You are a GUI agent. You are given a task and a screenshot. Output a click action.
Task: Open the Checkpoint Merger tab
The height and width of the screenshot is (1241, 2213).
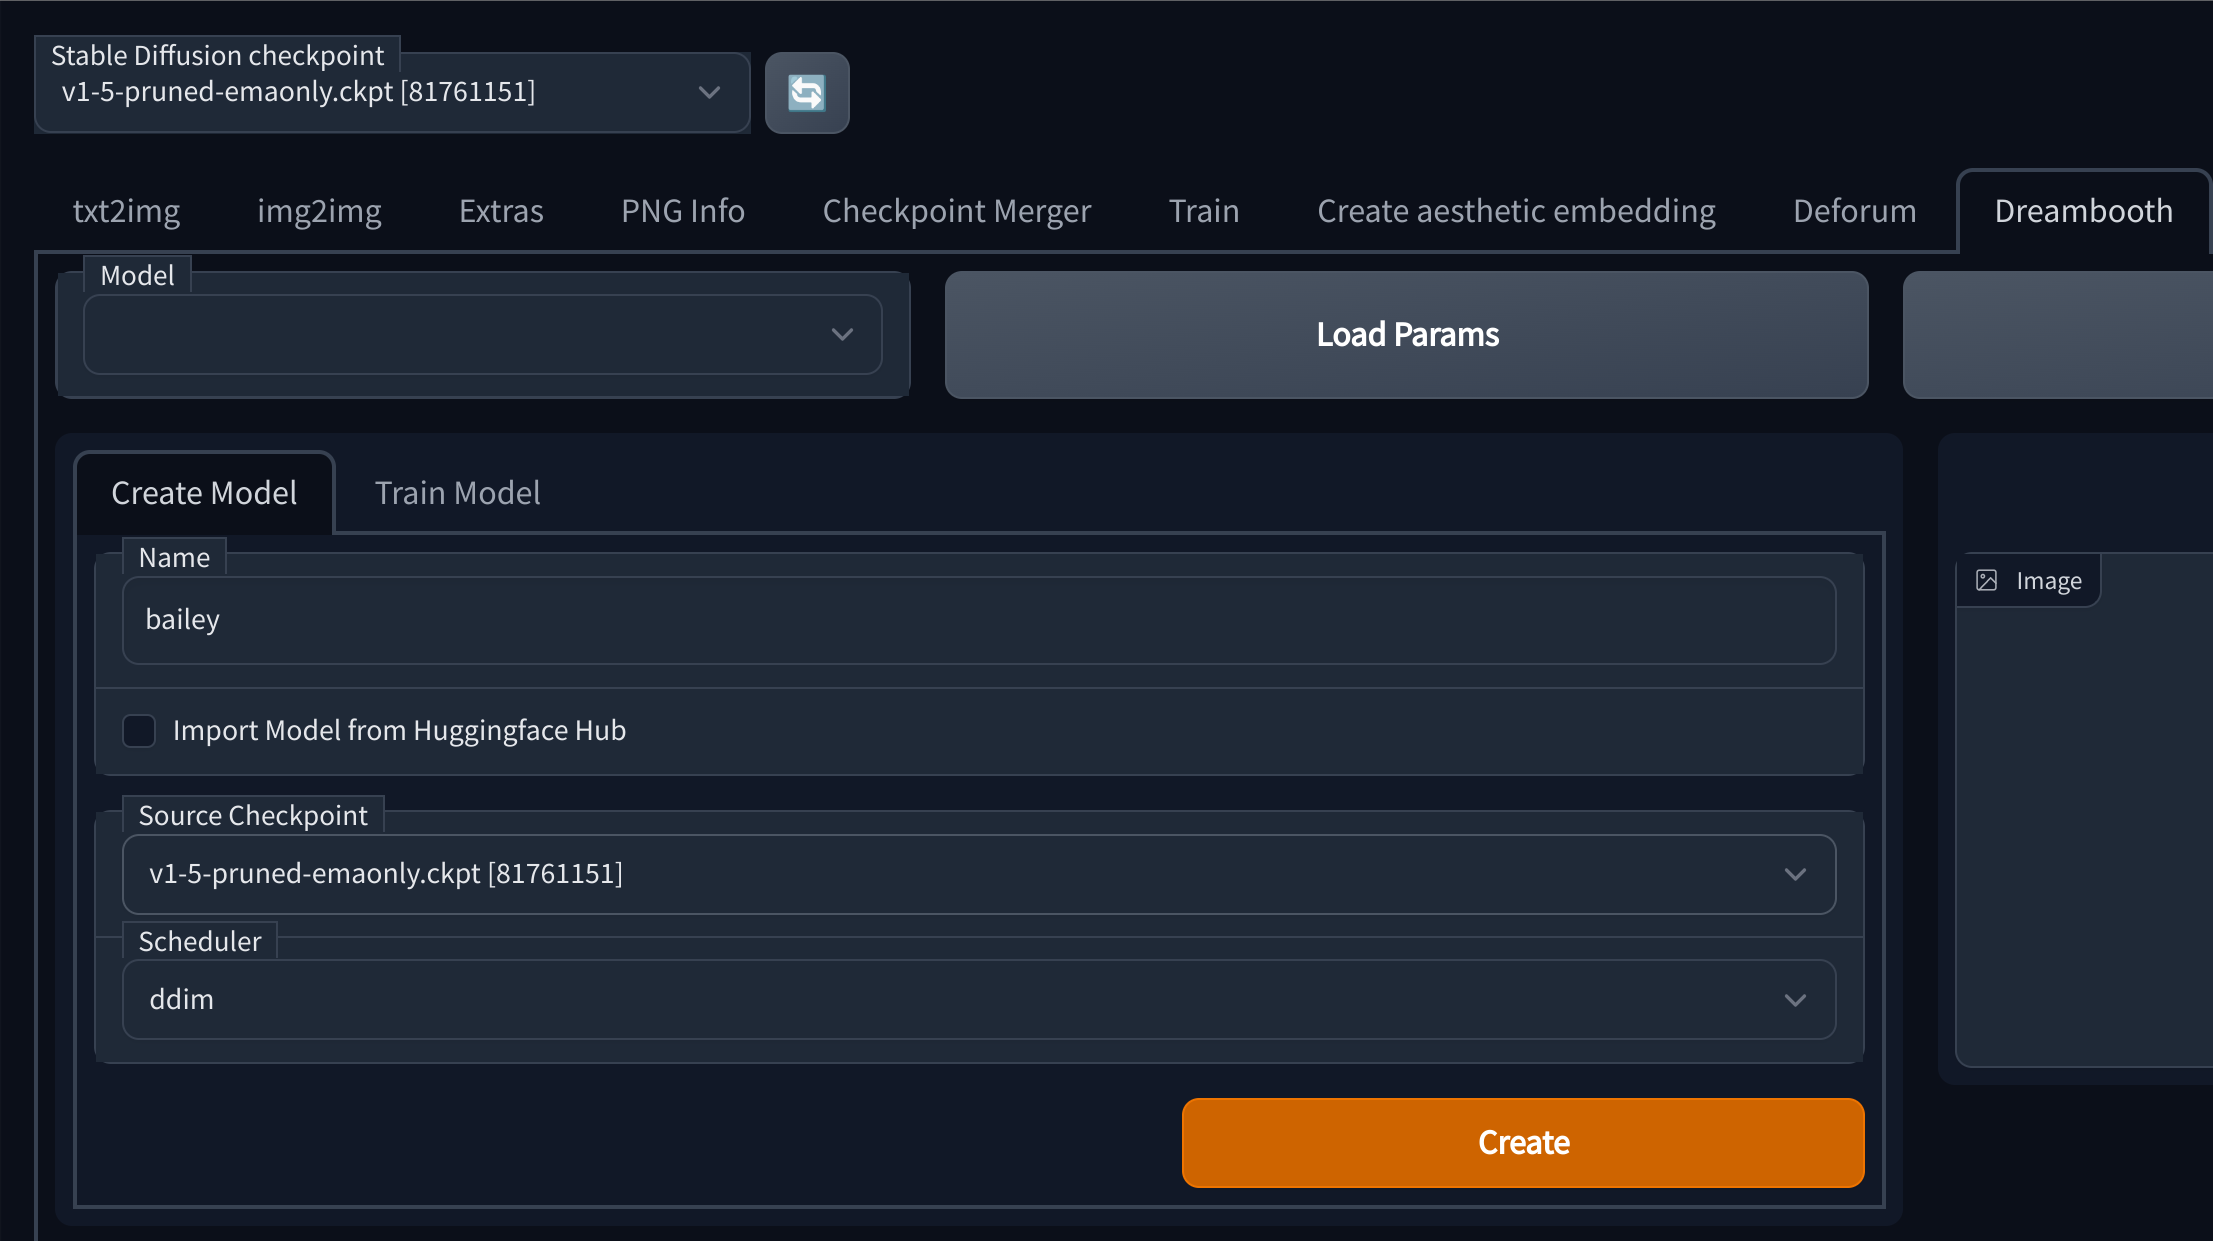[x=956, y=211]
